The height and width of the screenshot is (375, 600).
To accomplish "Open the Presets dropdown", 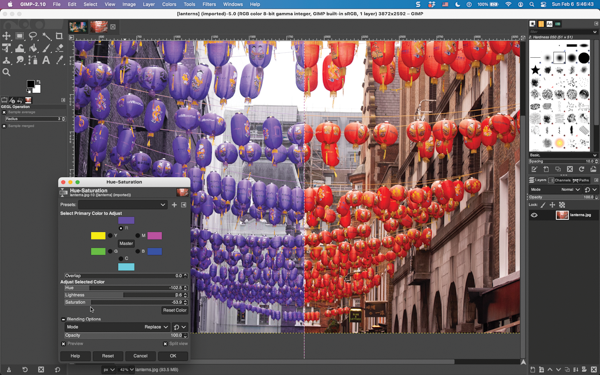I will [x=122, y=205].
